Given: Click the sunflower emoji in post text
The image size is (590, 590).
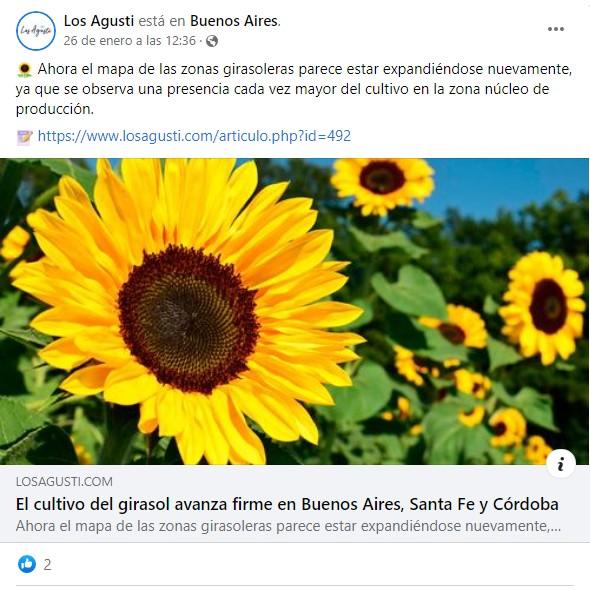Looking at the screenshot, I should point(25,70).
